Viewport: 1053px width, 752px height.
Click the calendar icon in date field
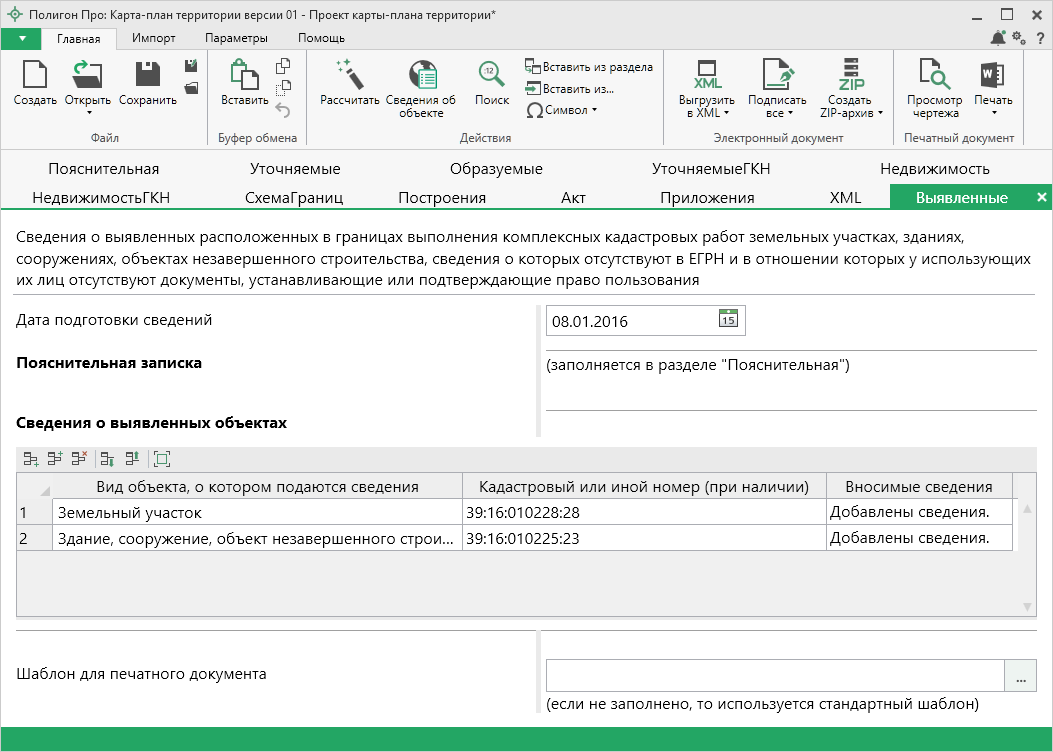(728, 319)
